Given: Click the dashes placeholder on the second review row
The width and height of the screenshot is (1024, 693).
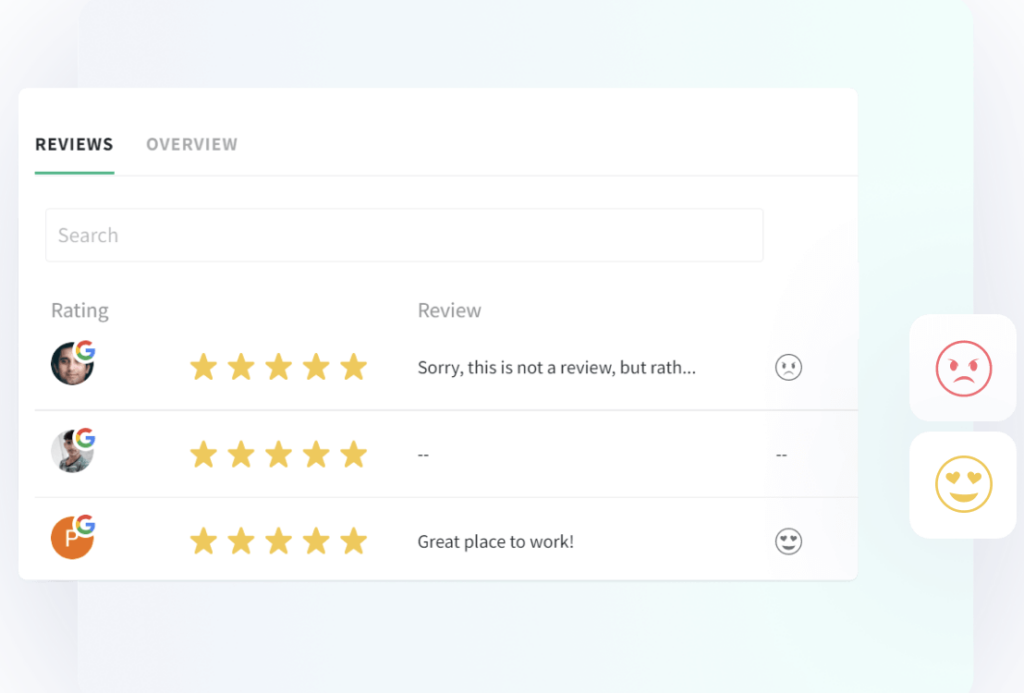Looking at the screenshot, I should pos(423,454).
